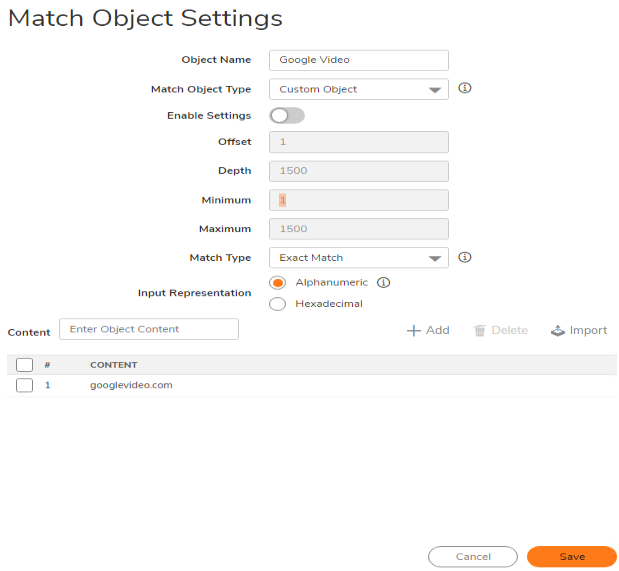The width and height of the screenshot is (619, 571).
Task: Check the box for googlevideo.com row
Action: 25,385
